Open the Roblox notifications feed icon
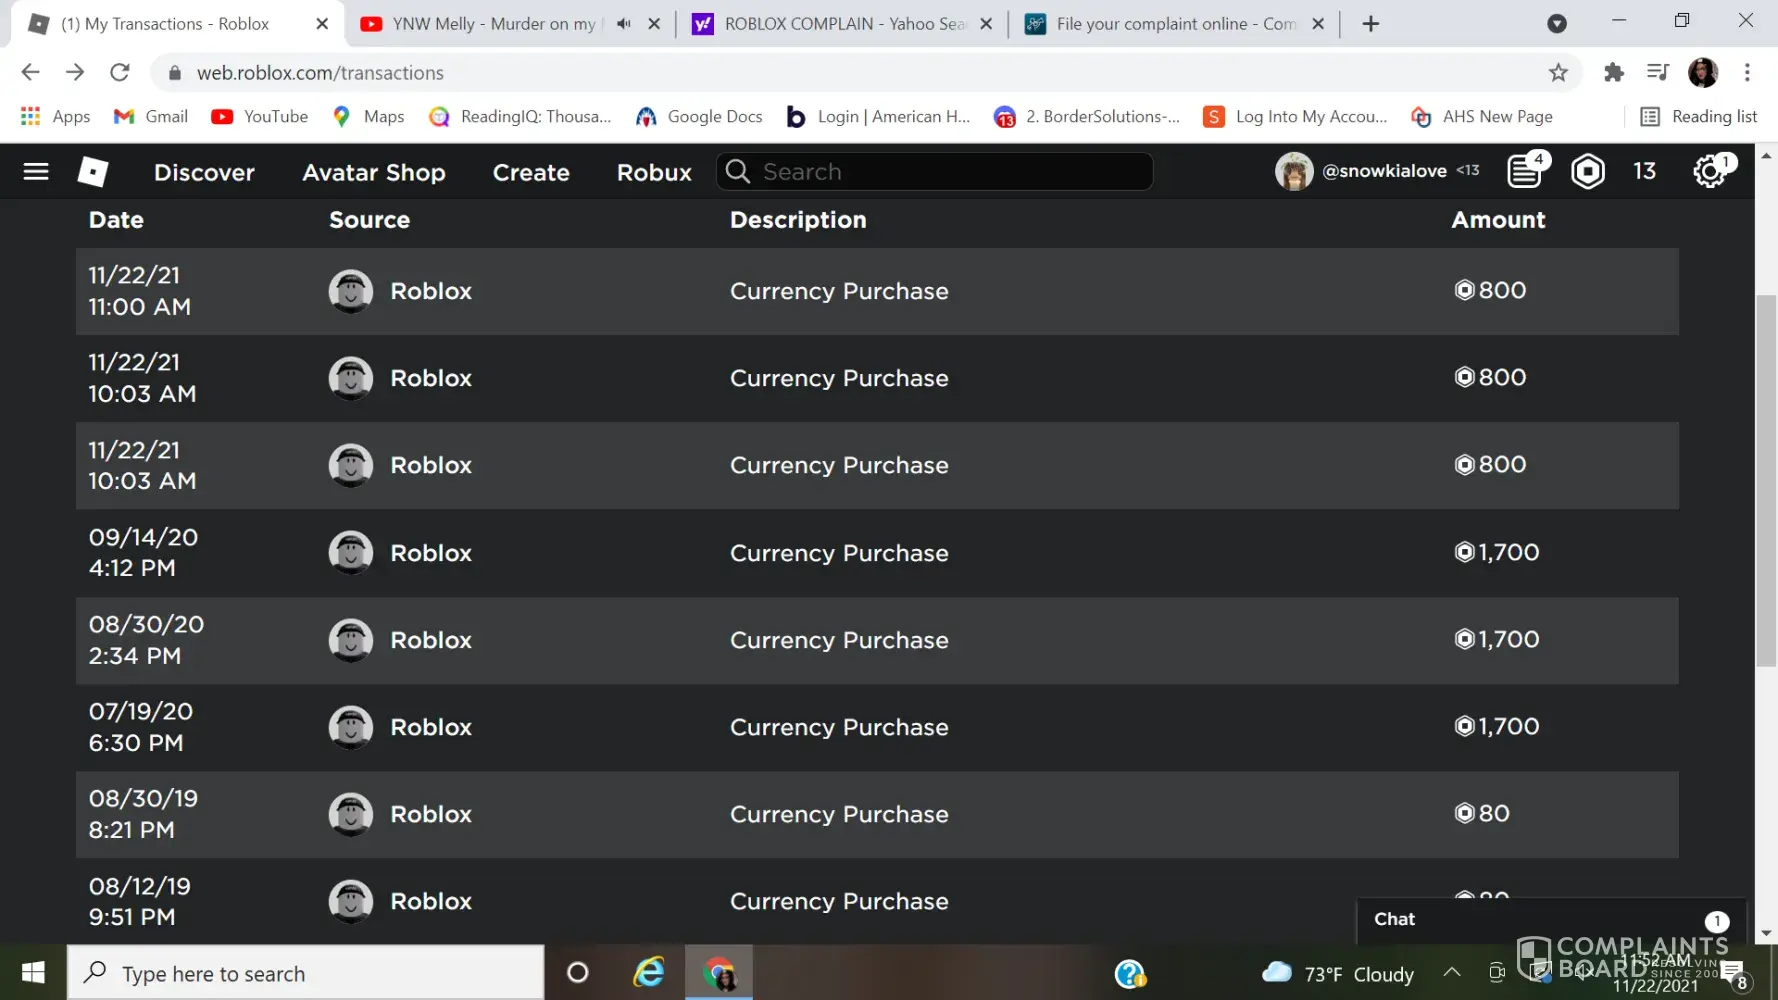 pyautogui.click(x=1525, y=172)
